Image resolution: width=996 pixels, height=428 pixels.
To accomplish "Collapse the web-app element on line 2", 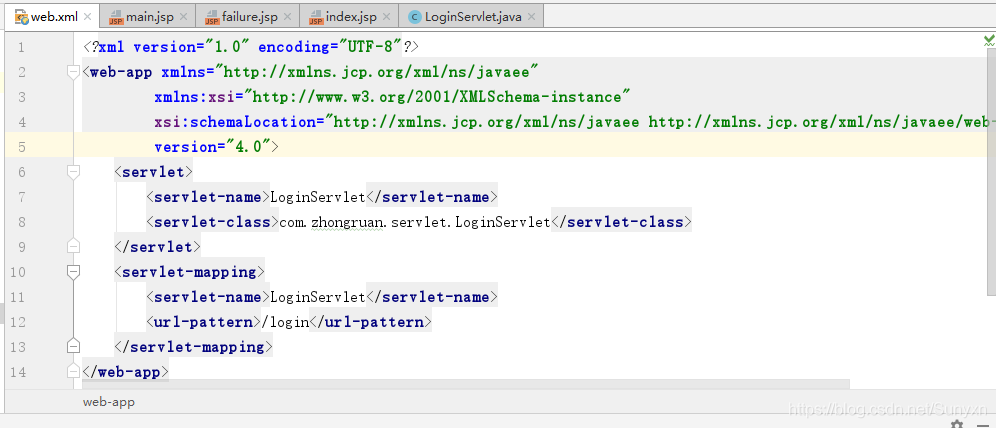I will [x=74, y=72].
